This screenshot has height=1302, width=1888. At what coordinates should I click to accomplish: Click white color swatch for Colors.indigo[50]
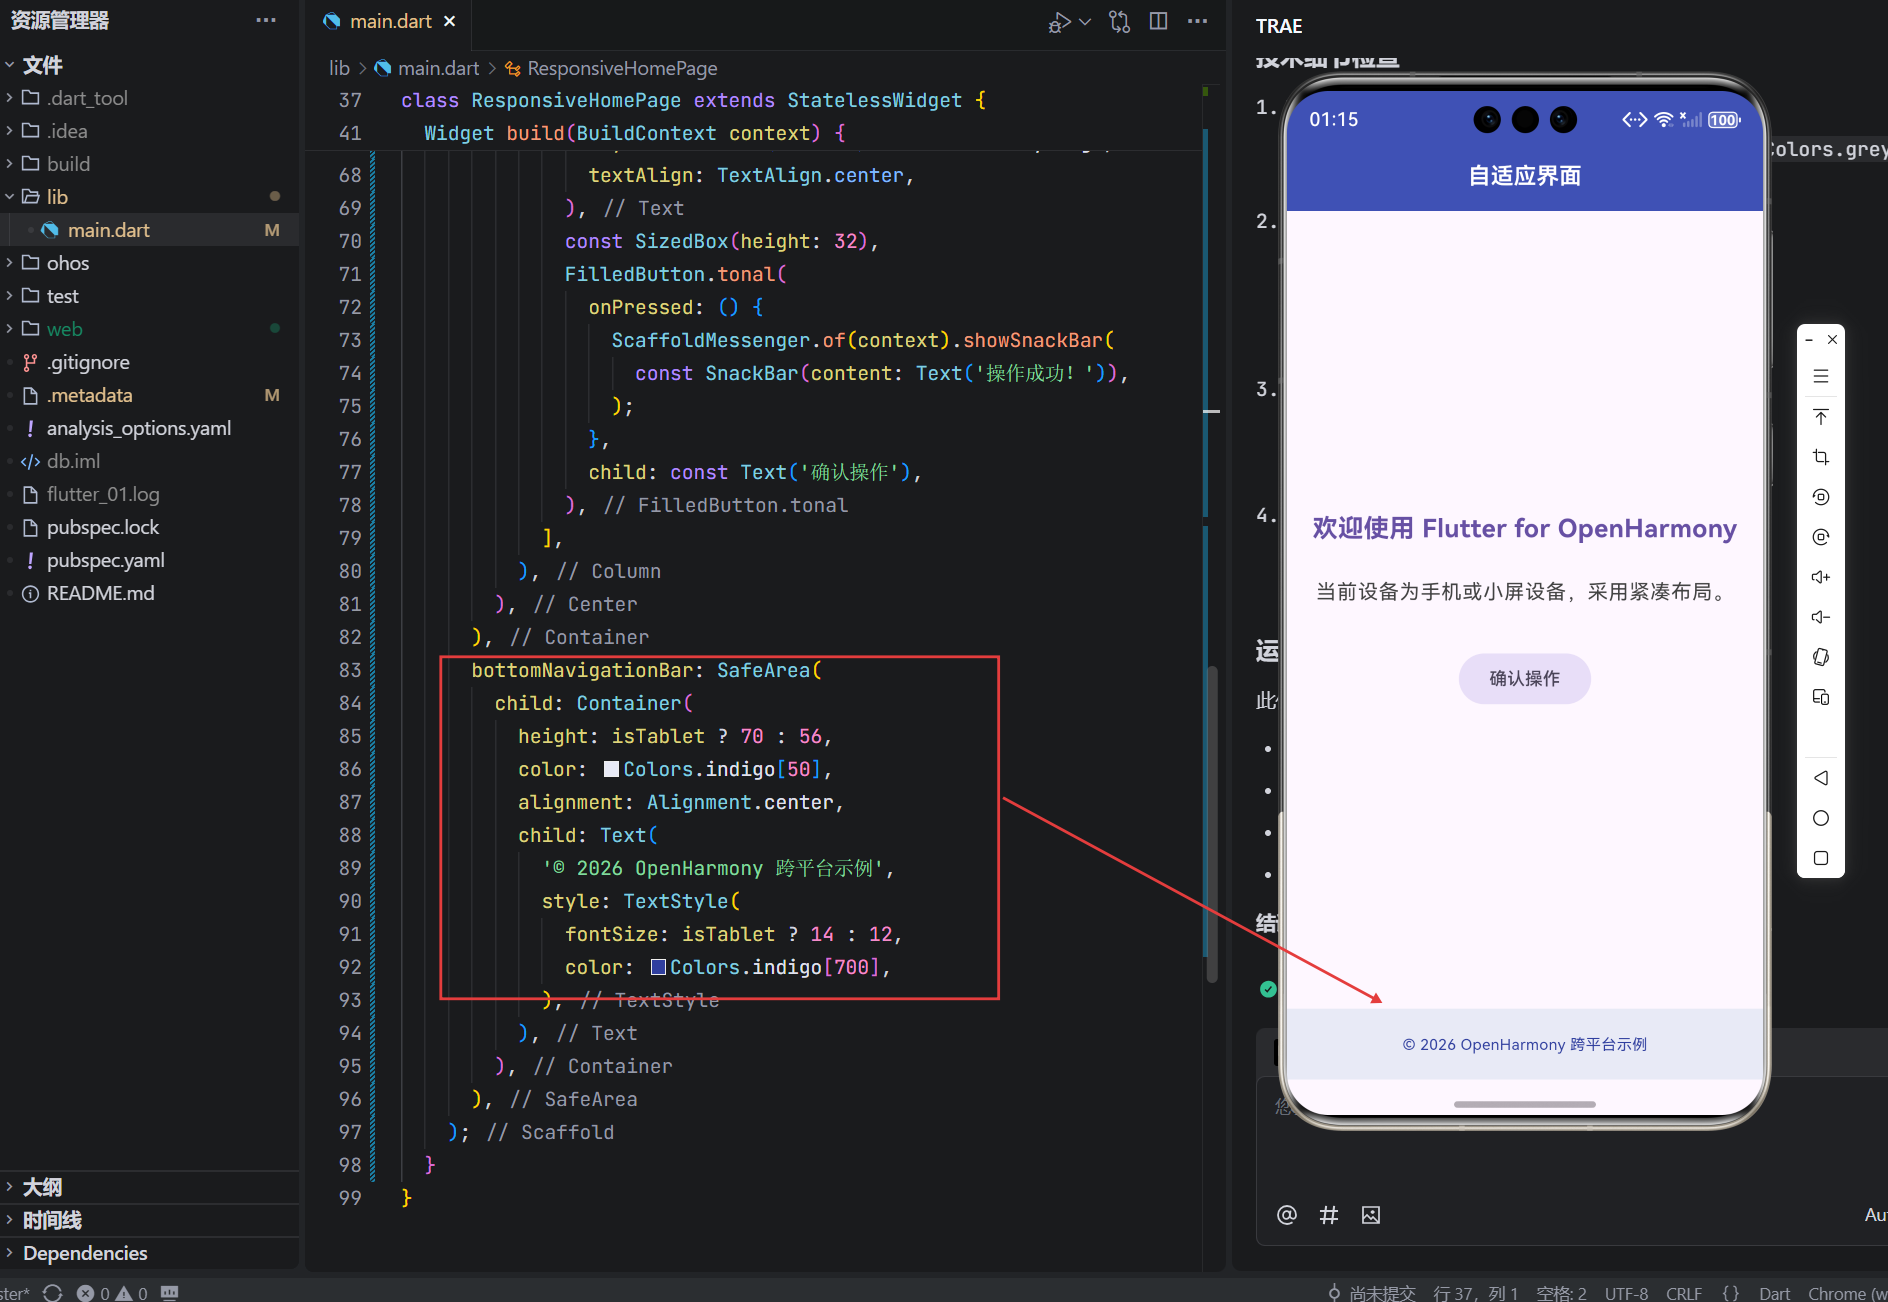tap(611, 769)
